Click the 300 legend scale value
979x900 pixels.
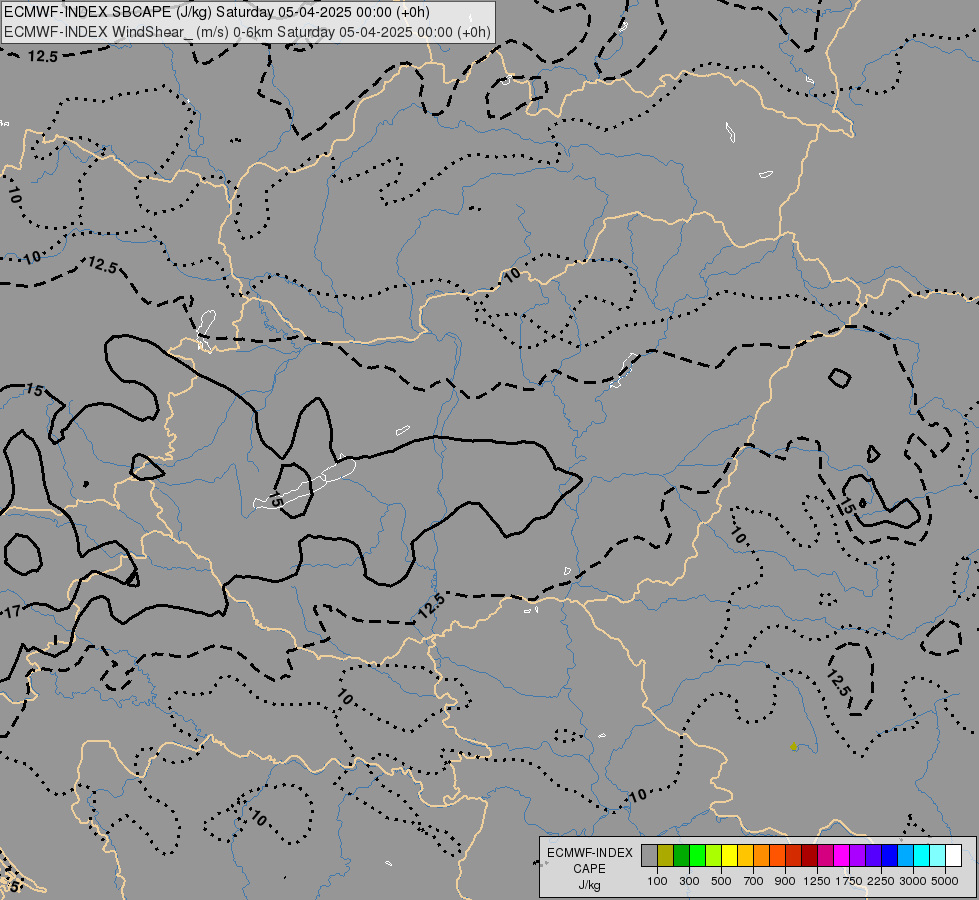689,881
